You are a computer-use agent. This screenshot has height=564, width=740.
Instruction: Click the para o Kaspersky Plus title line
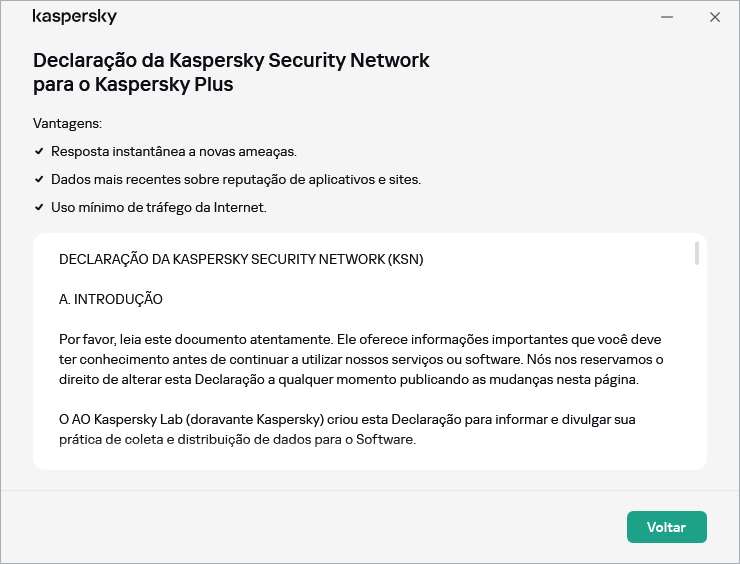[133, 85]
